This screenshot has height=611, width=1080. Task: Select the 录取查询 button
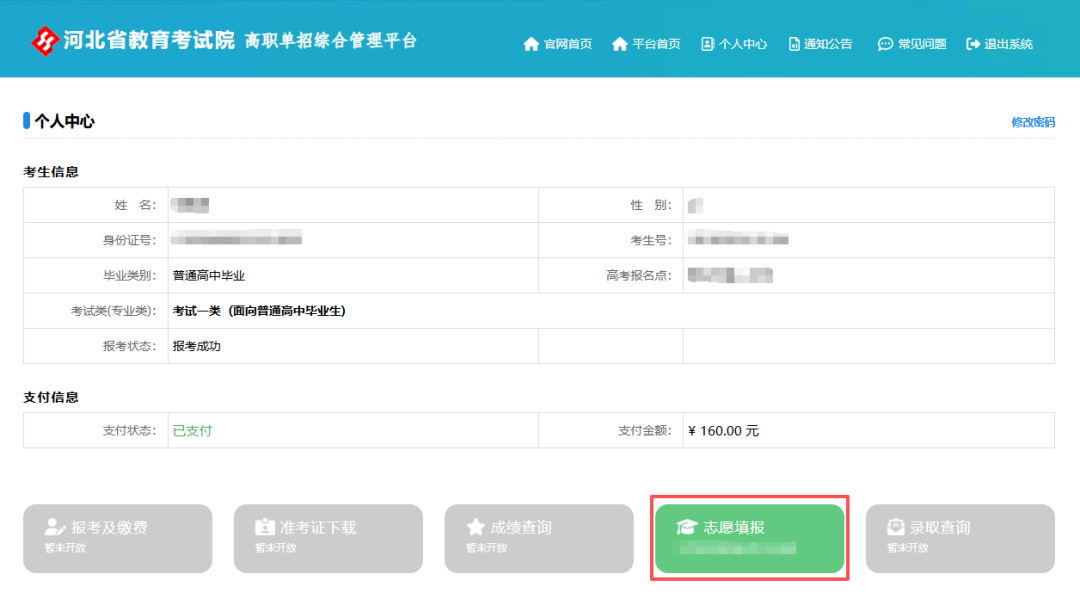coord(960,538)
